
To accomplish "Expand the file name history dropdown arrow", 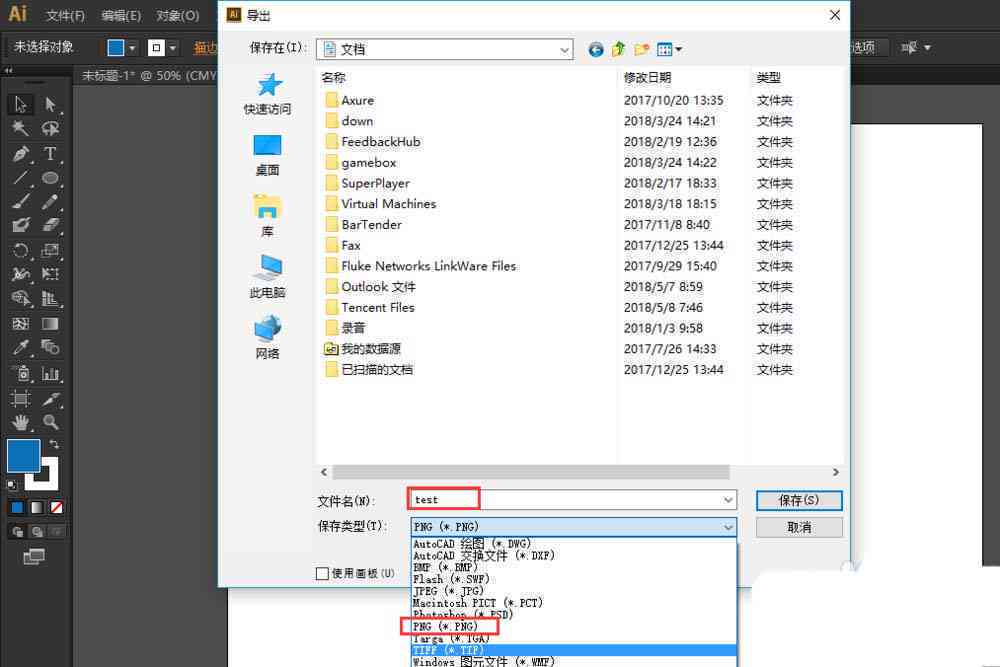I will pyautogui.click(x=728, y=500).
